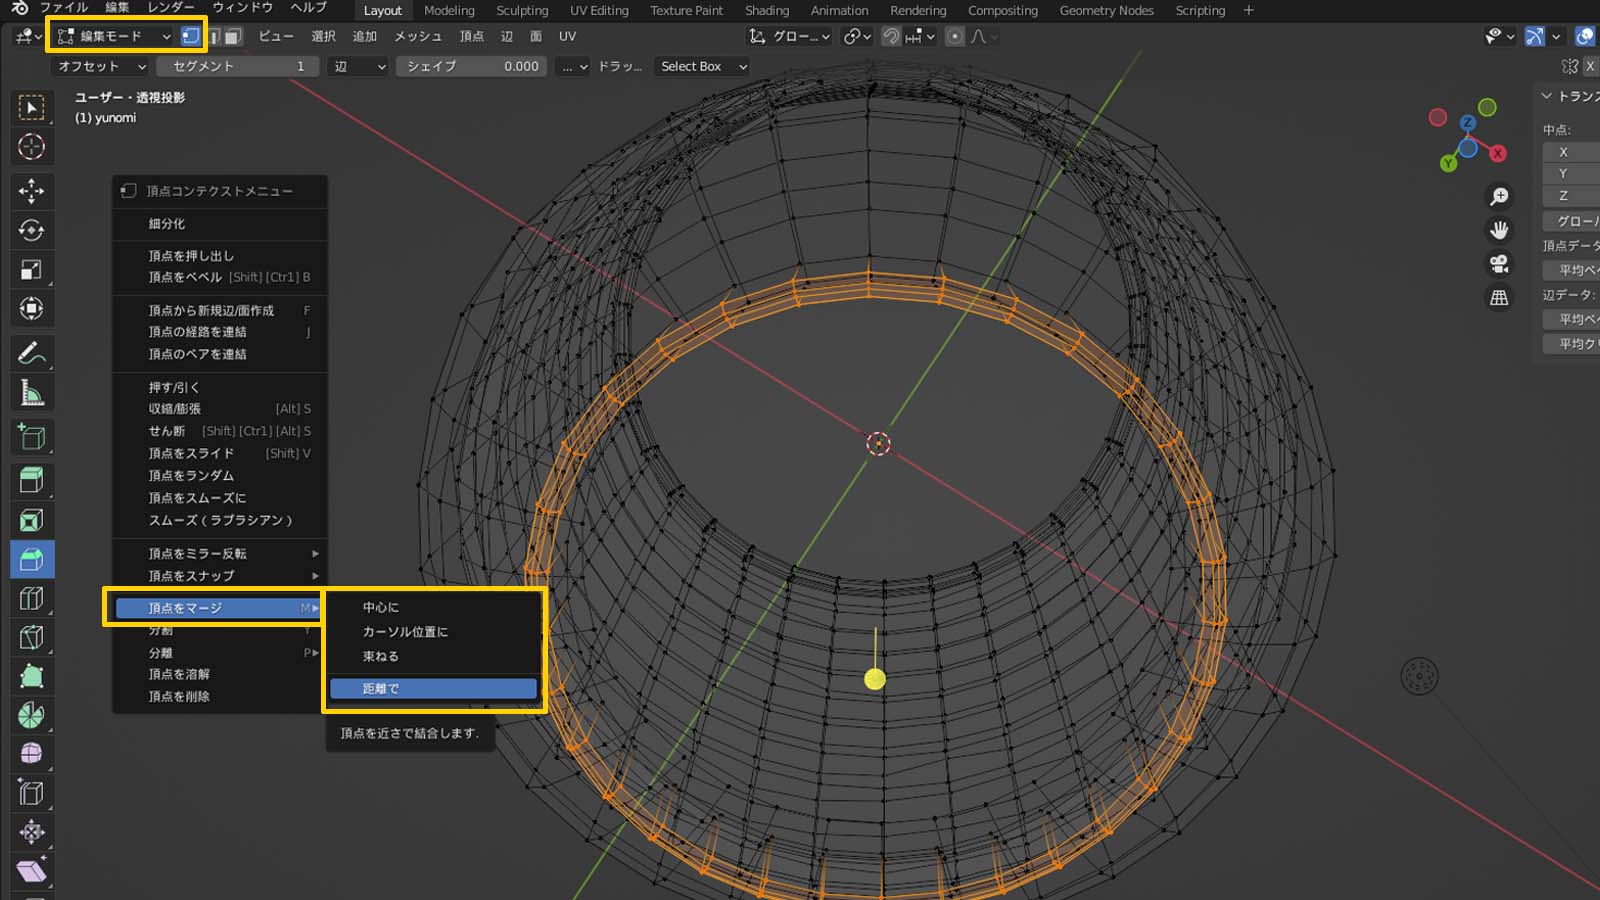Pick the Measure tool
The image size is (1600, 900).
click(x=31, y=393)
